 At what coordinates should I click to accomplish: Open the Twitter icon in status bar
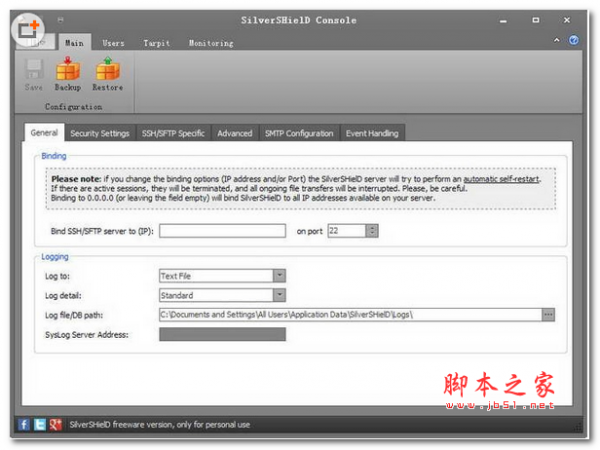pos(39,424)
